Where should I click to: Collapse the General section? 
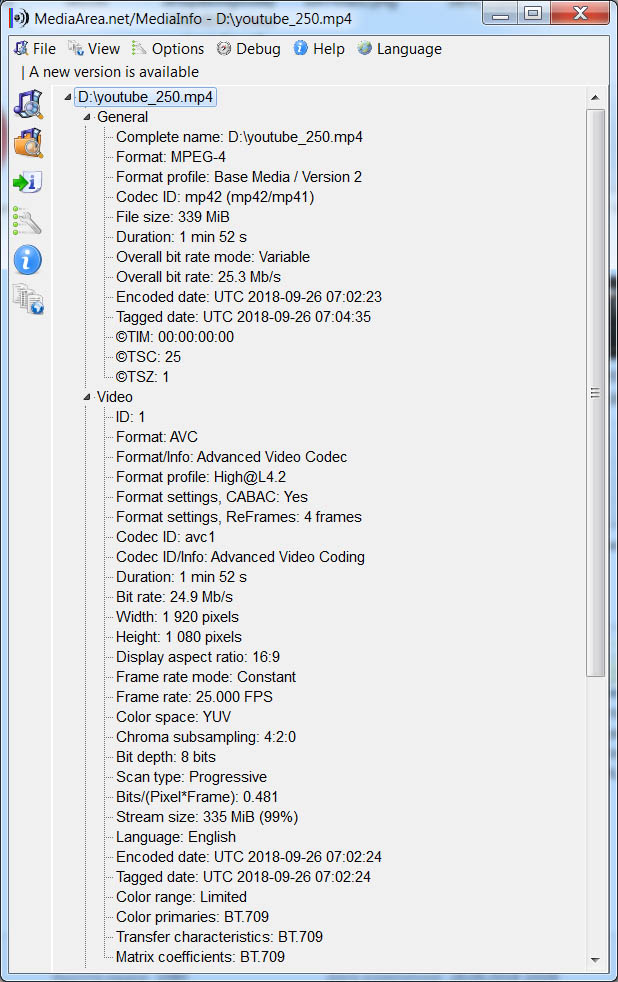pos(86,118)
